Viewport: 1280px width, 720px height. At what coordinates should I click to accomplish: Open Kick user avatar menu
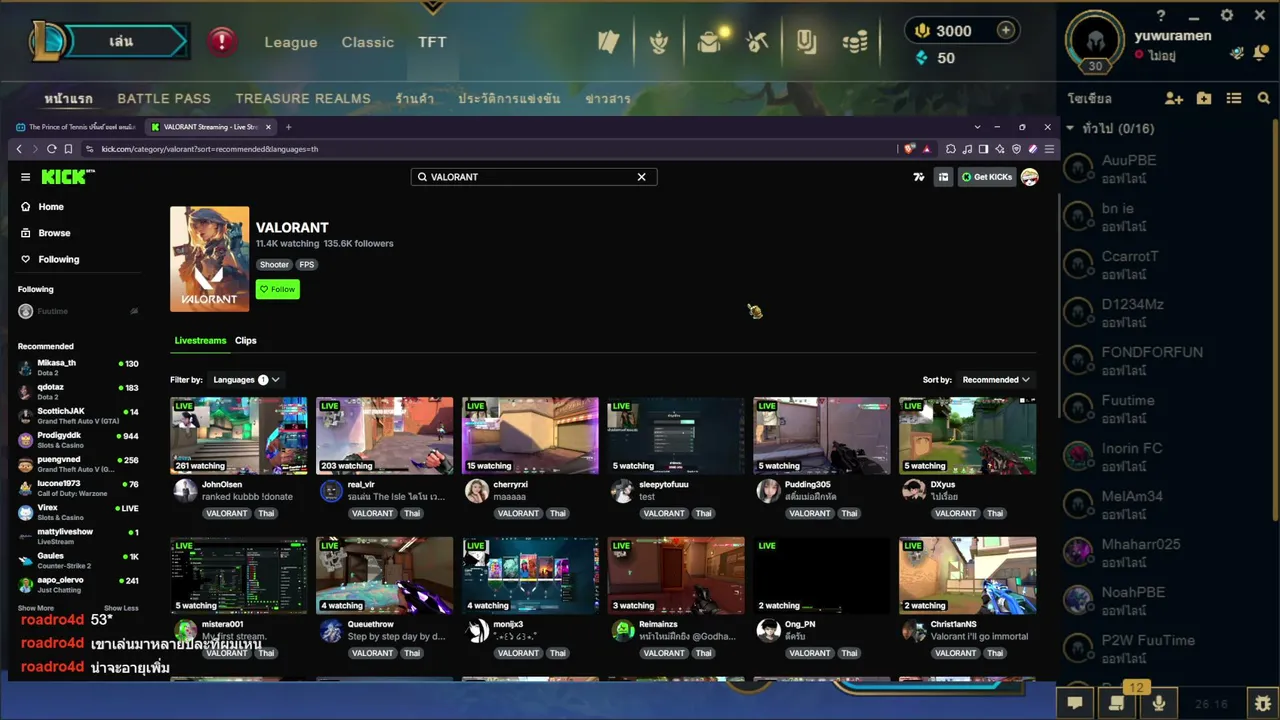pyautogui.click(x=1030, y=177)
